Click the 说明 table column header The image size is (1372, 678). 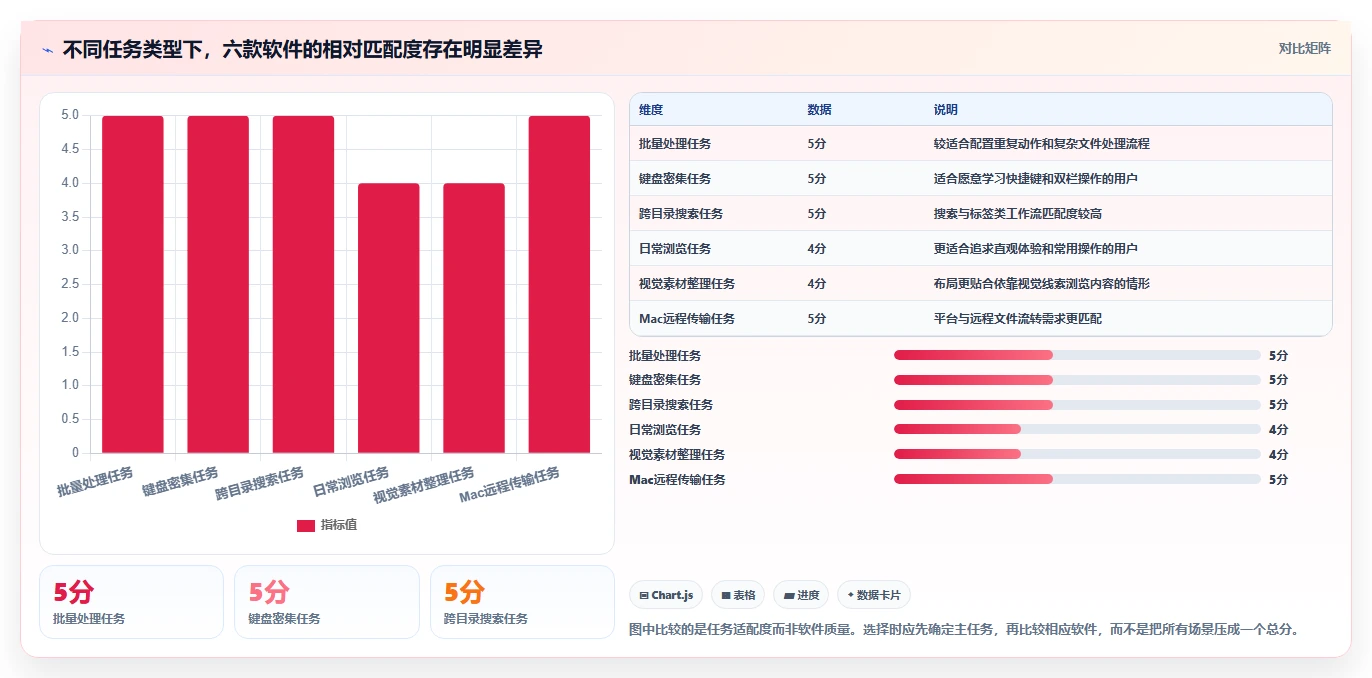[945, 110]
